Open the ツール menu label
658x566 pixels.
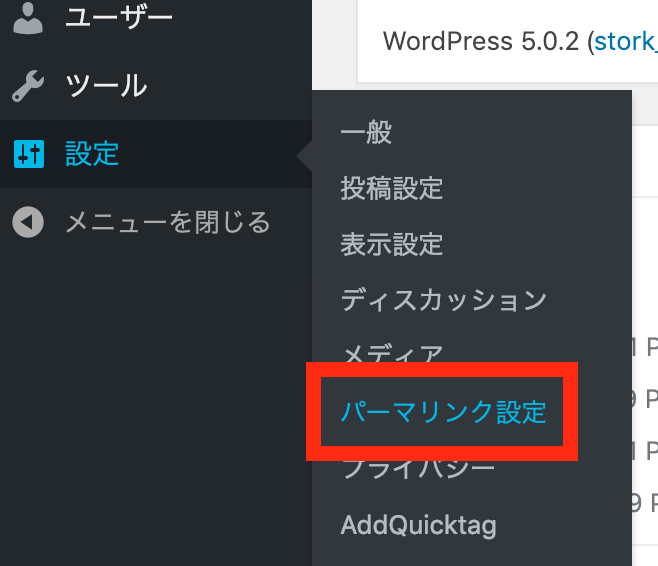coord(106,86)
